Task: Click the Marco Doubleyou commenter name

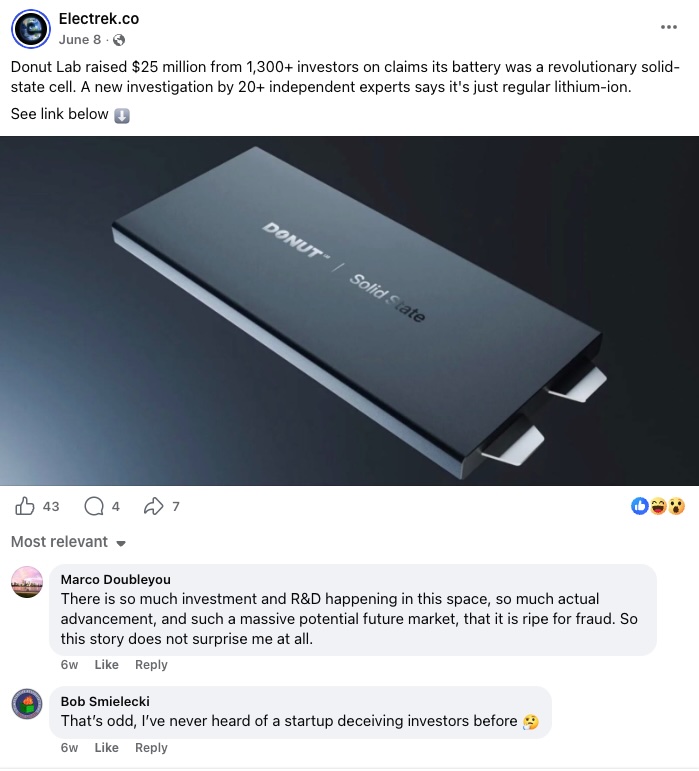Action: 116,580
